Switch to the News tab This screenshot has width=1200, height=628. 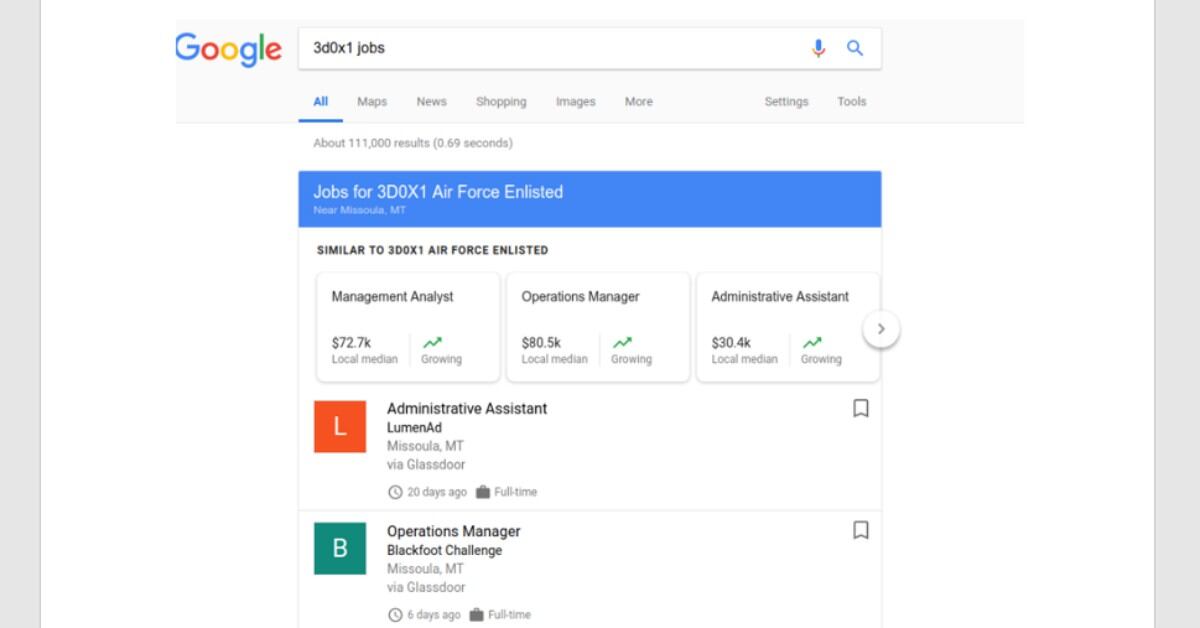[431, 102]
